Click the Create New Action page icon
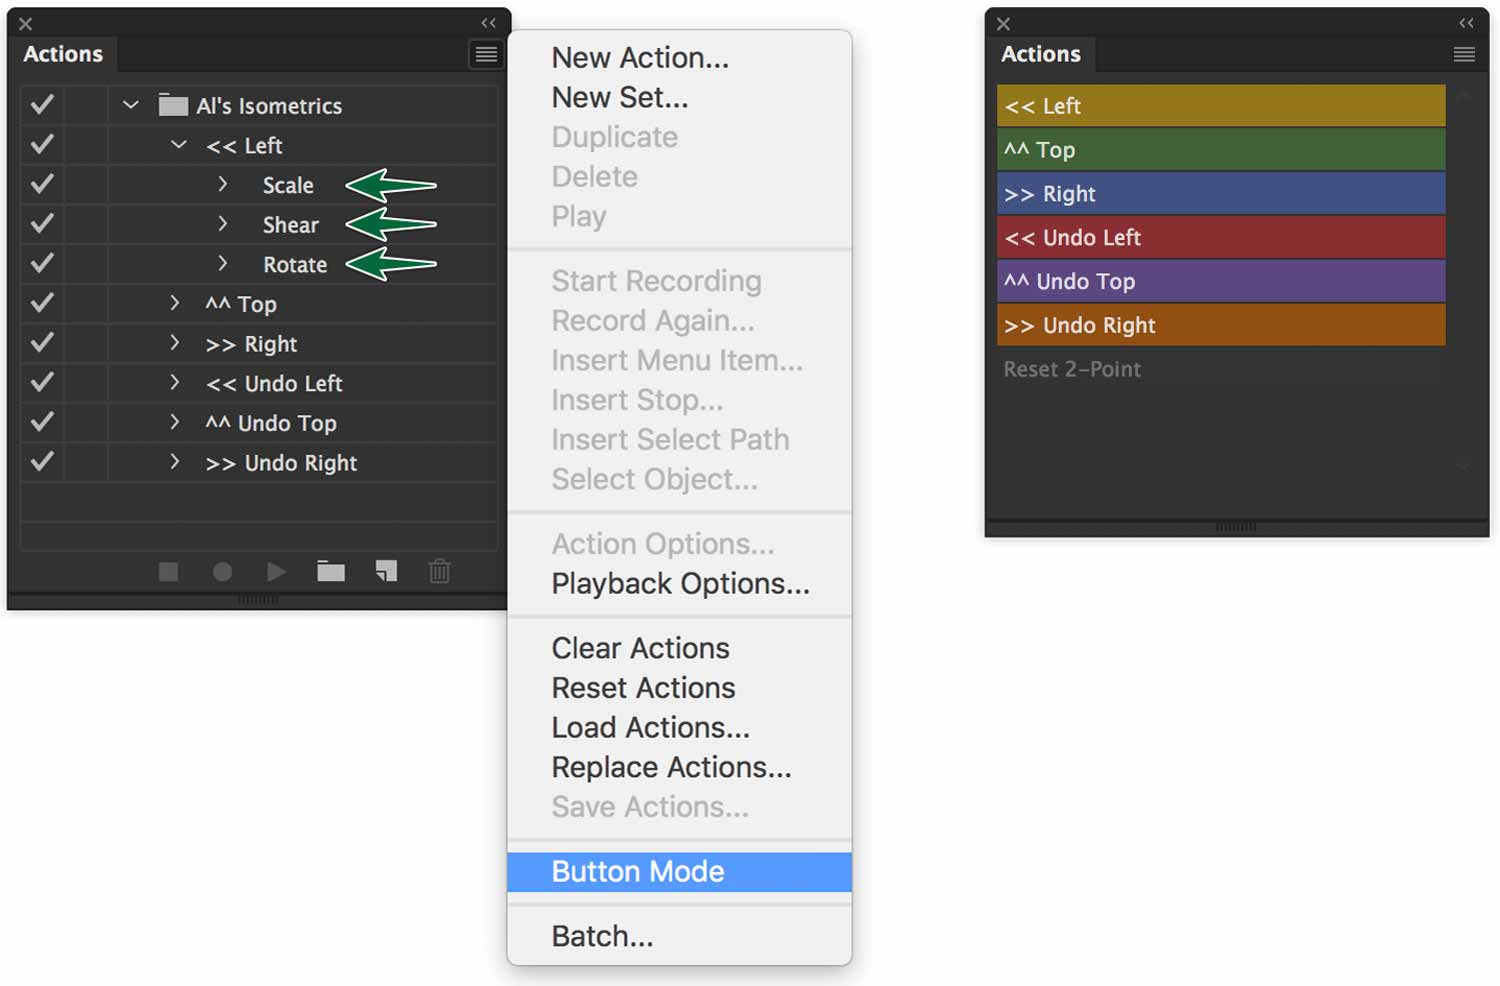The height and width of the screenshot is (986, 1500). (386, 571)
